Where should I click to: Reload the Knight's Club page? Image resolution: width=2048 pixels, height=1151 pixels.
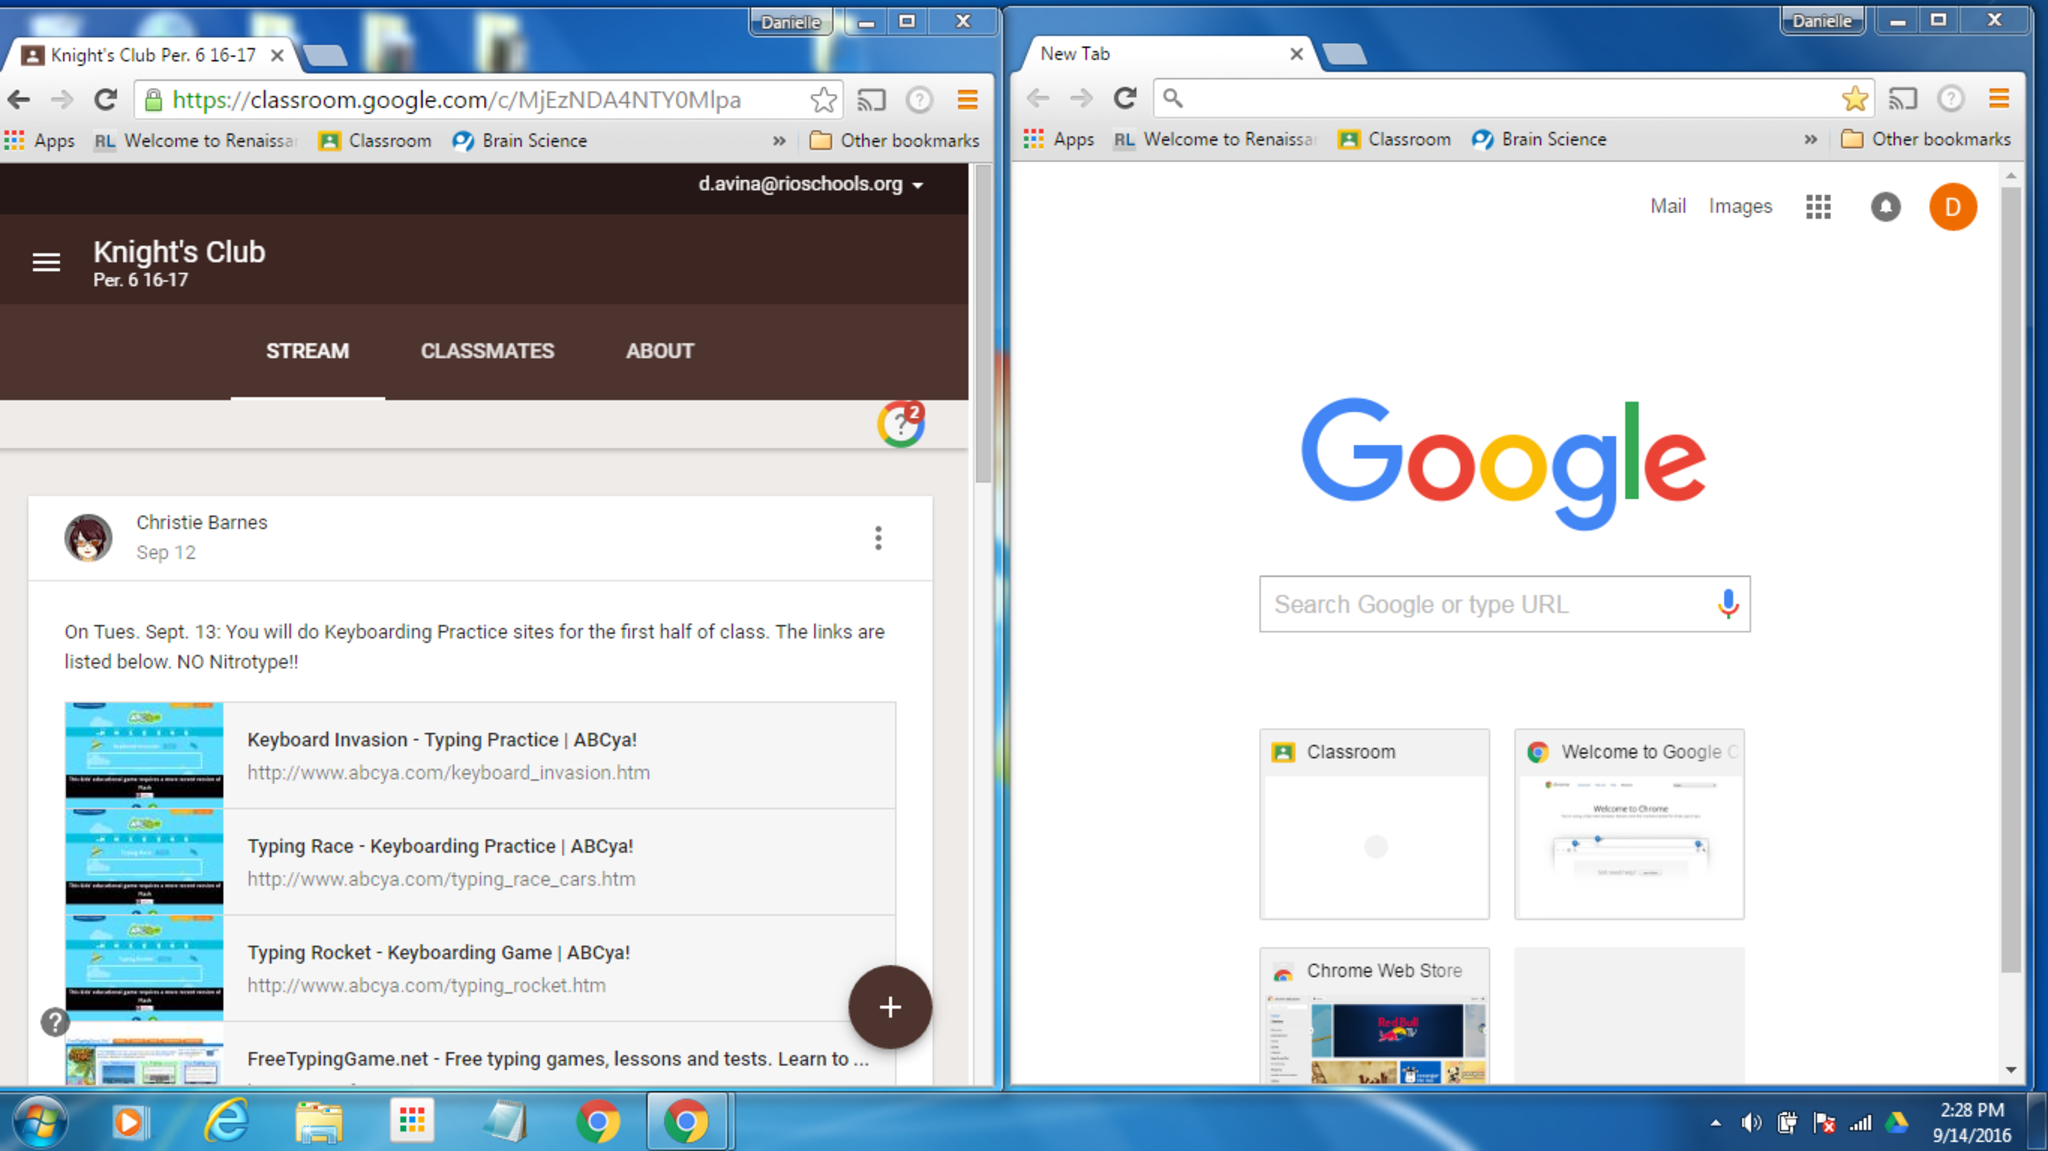[106, 100]
